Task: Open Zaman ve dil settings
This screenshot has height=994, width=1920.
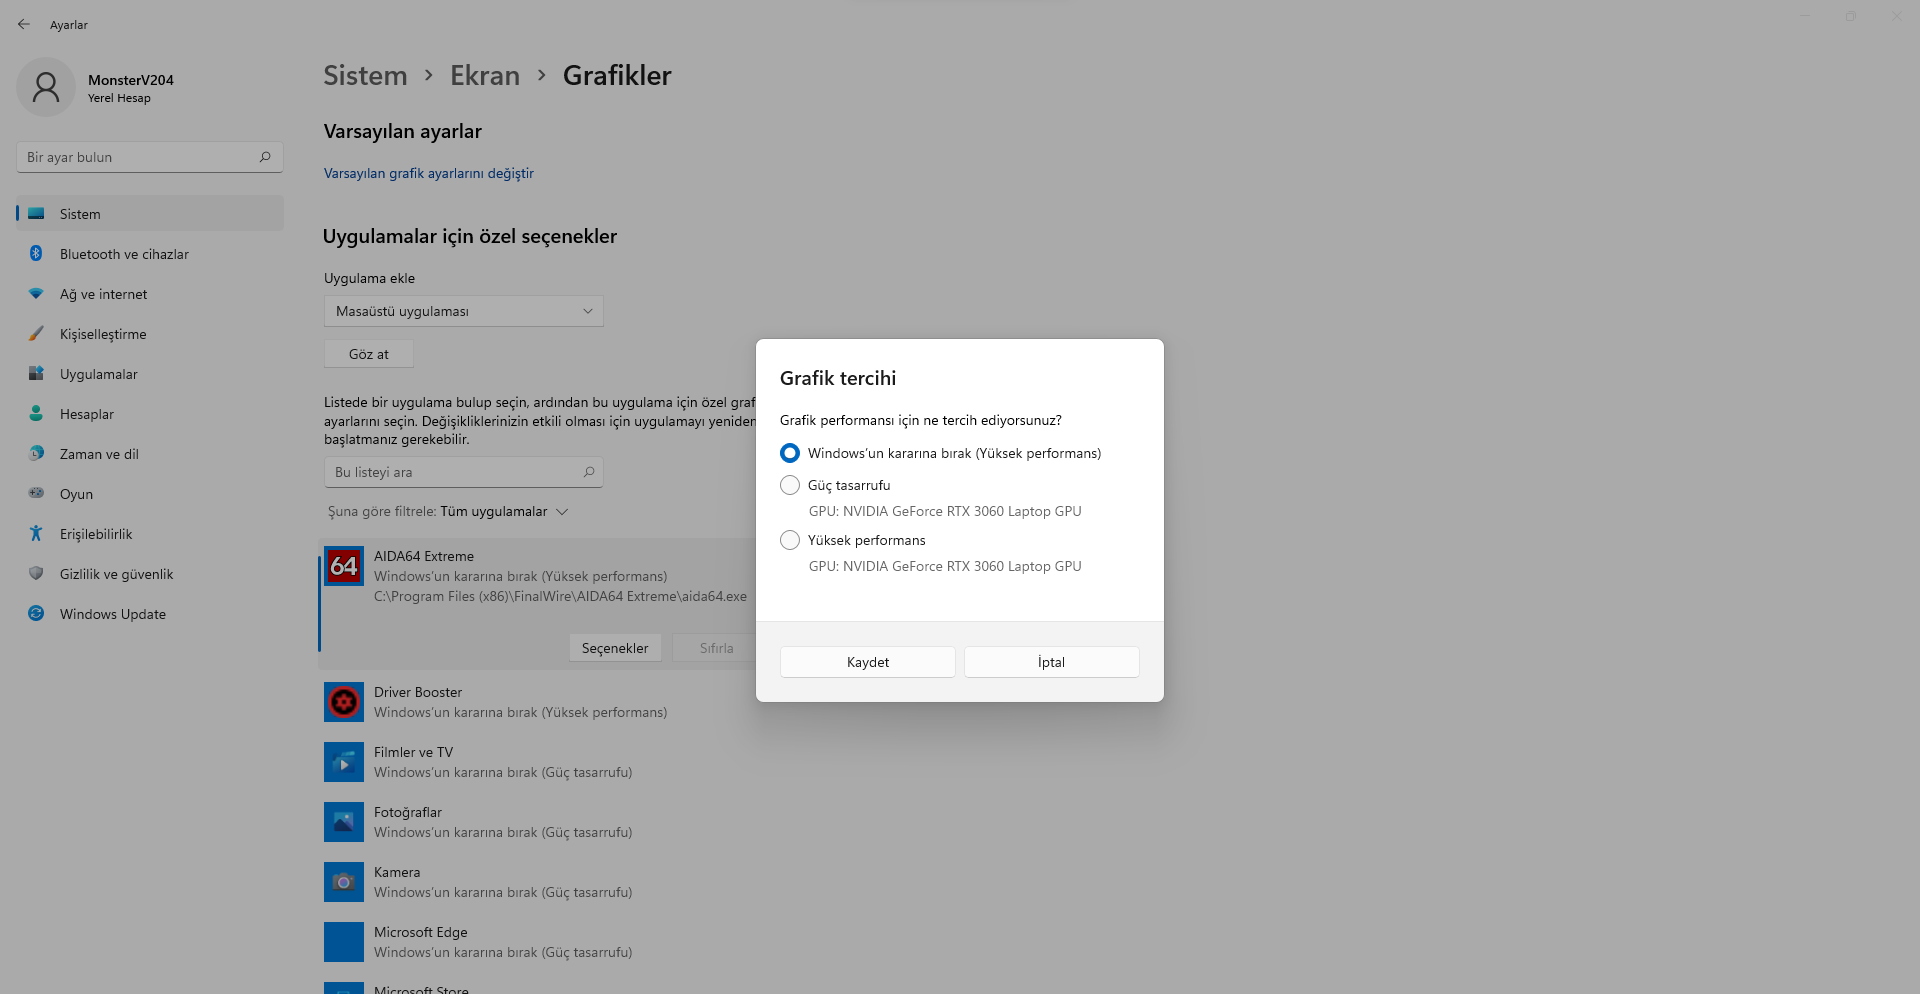Action: tap(150, 454)
